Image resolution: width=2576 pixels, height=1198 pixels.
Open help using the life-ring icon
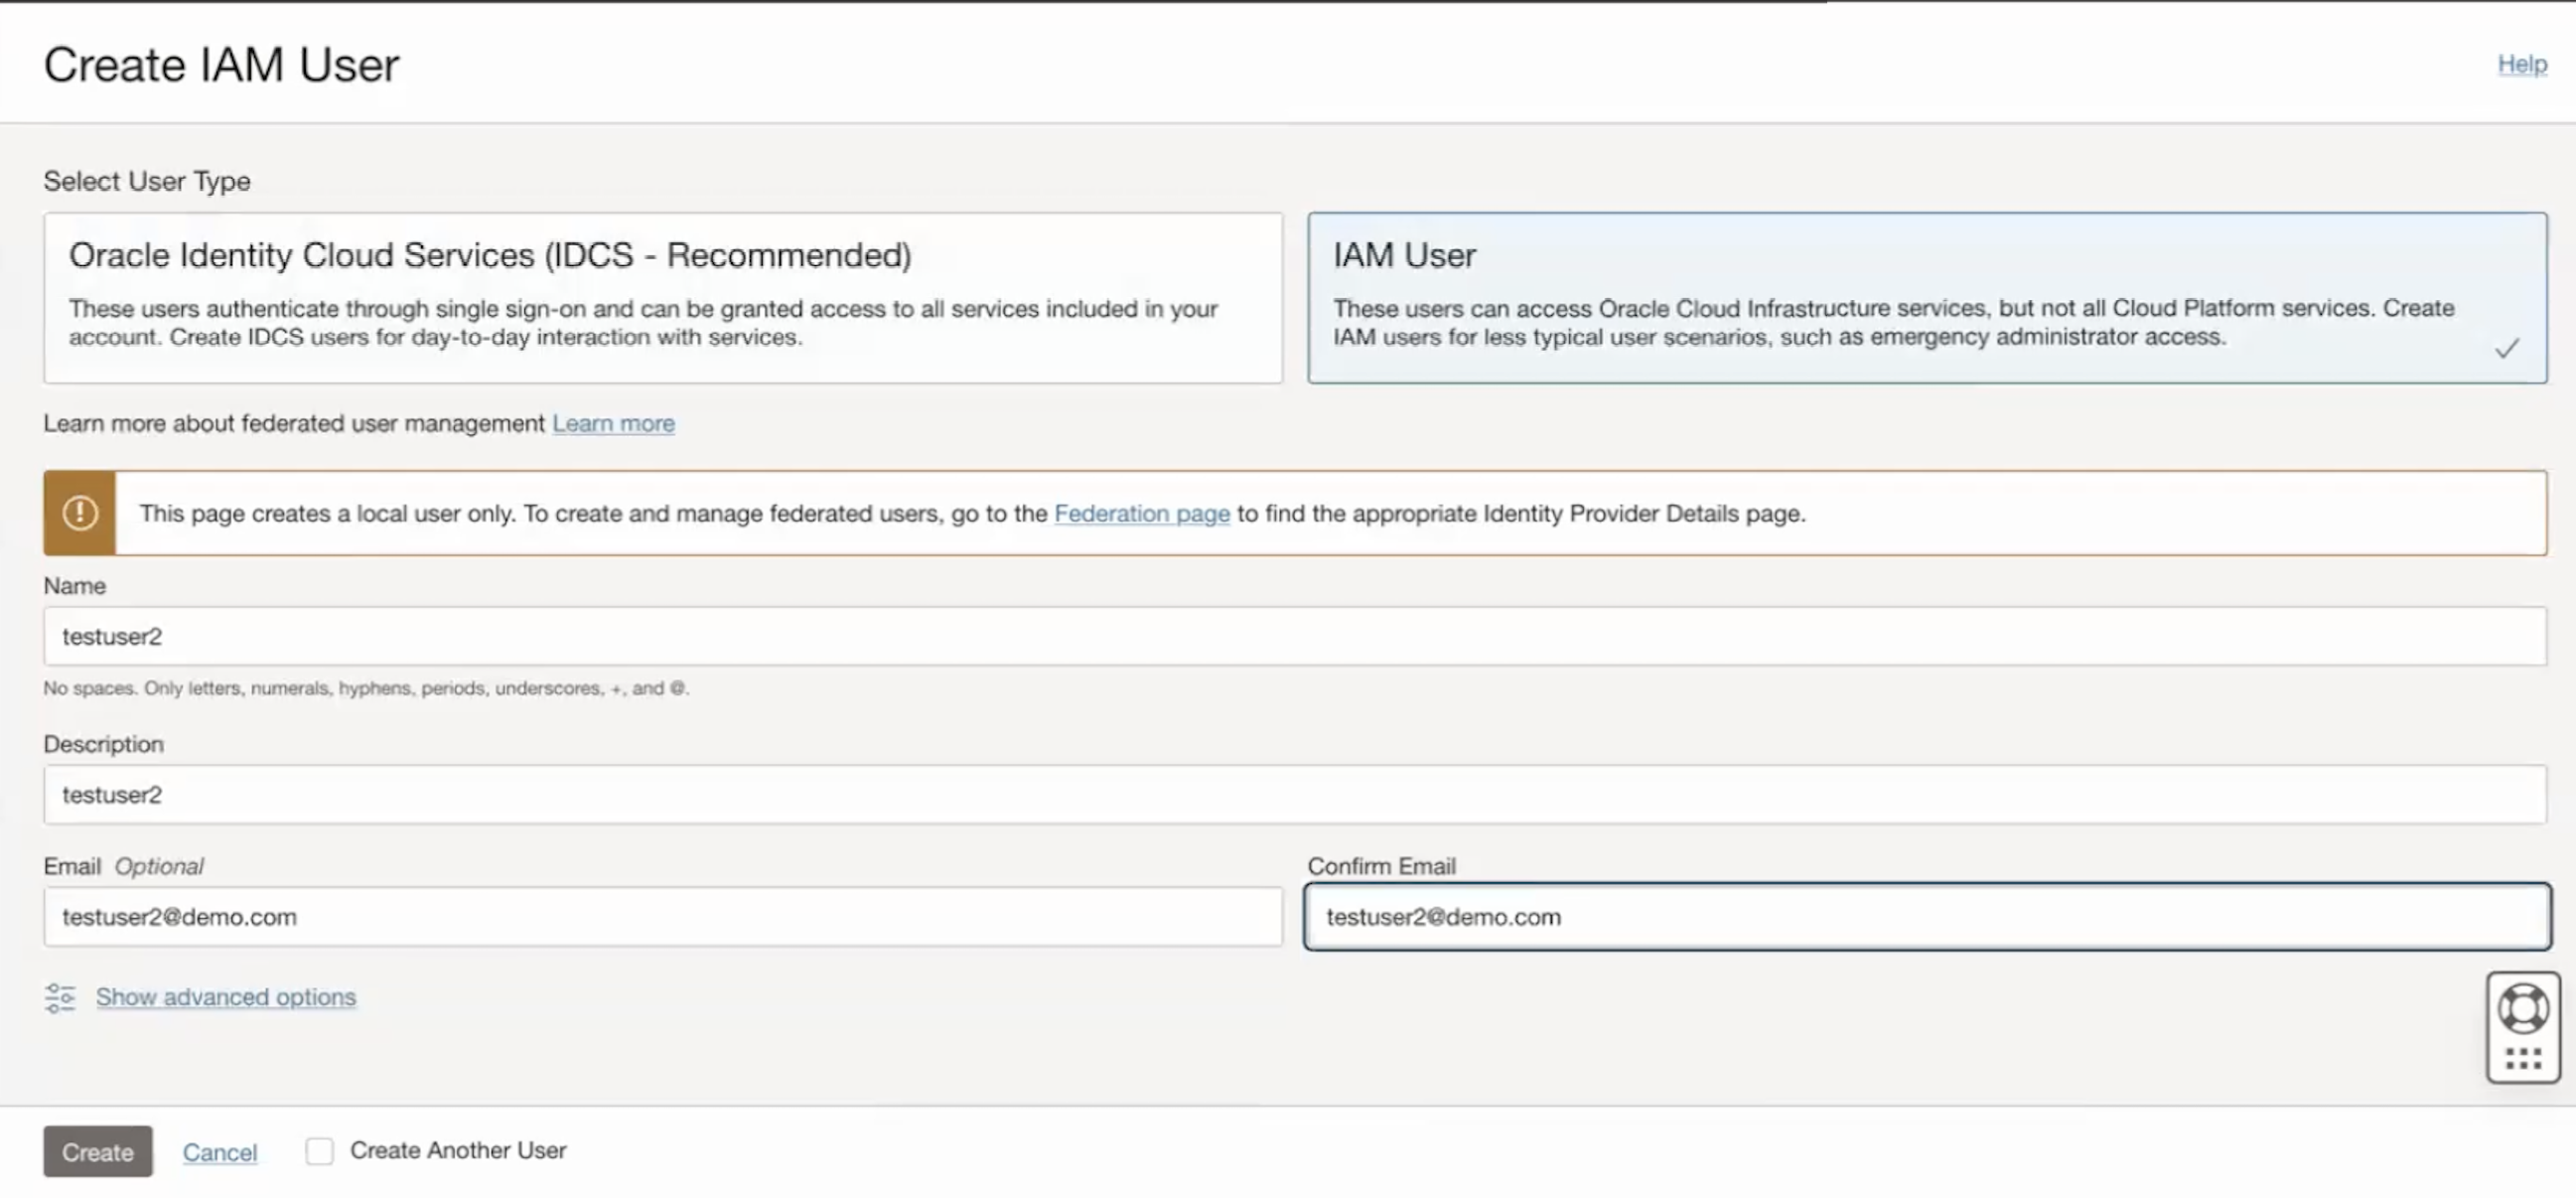pos(2522,1006)
